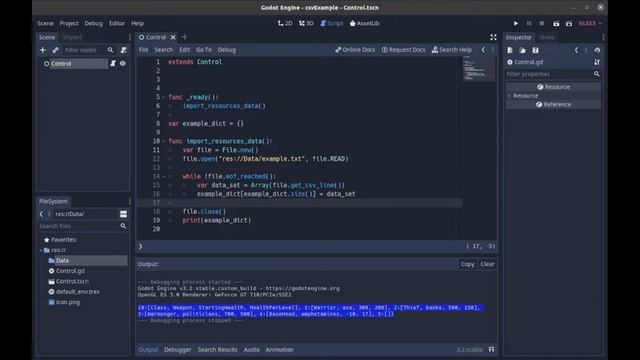The image size is (640, 360).
Task: Open the AssetLib workspace
Action: pos(364,23)
